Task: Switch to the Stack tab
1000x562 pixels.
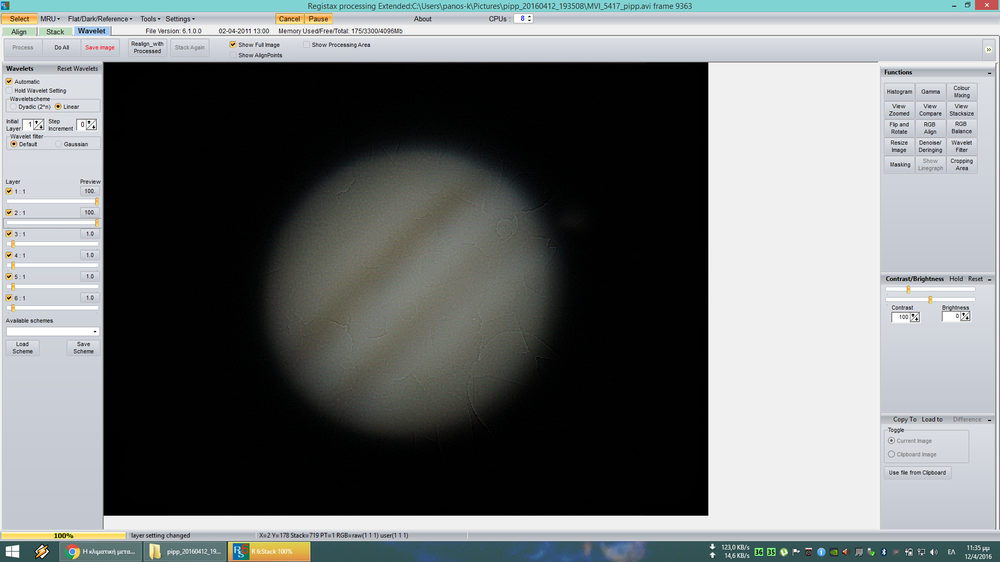Action: (x=55, y=32)
